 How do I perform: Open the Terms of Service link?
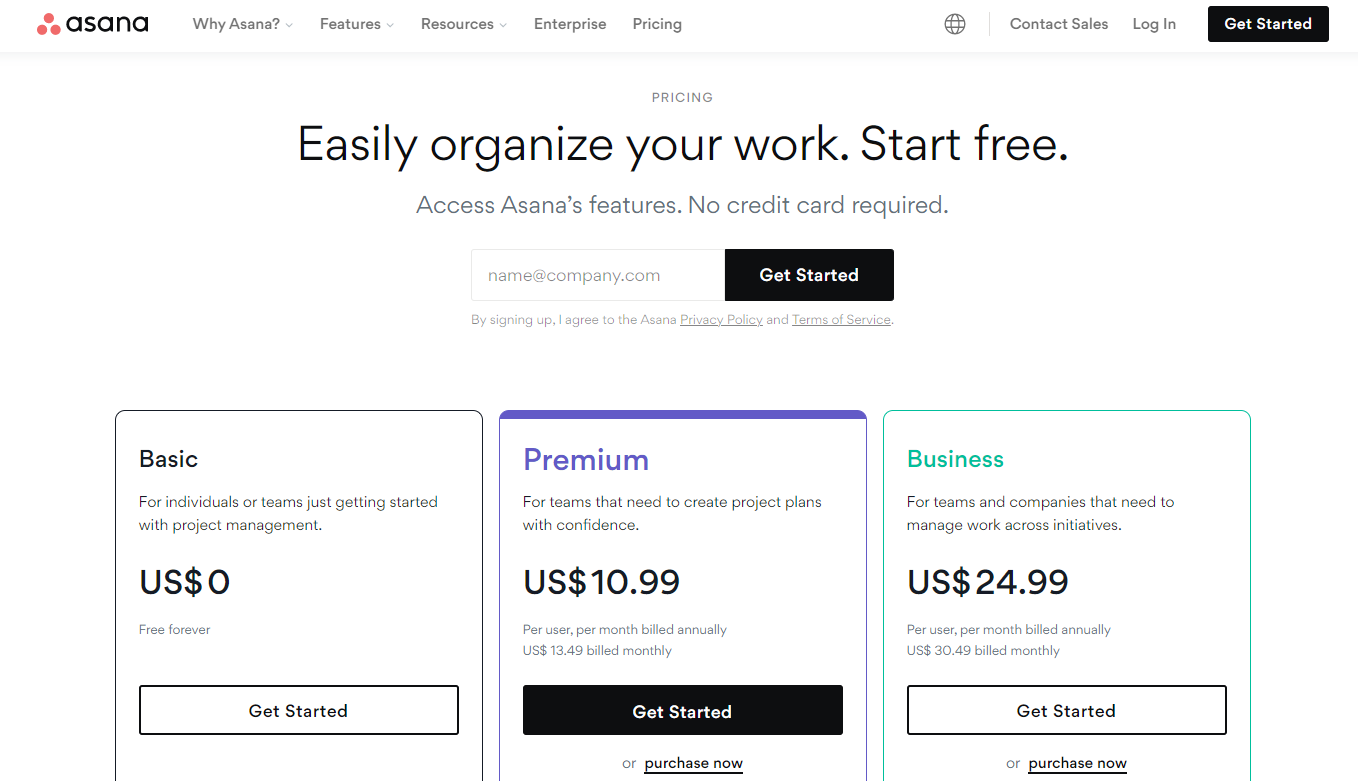click(841, 320)
